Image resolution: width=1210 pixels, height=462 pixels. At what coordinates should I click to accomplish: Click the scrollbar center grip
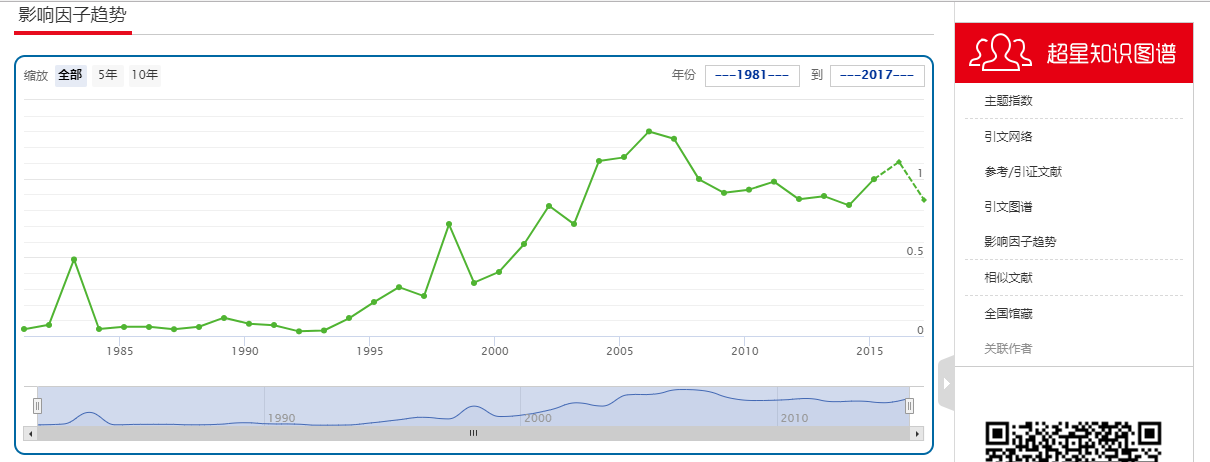[473, 434]
